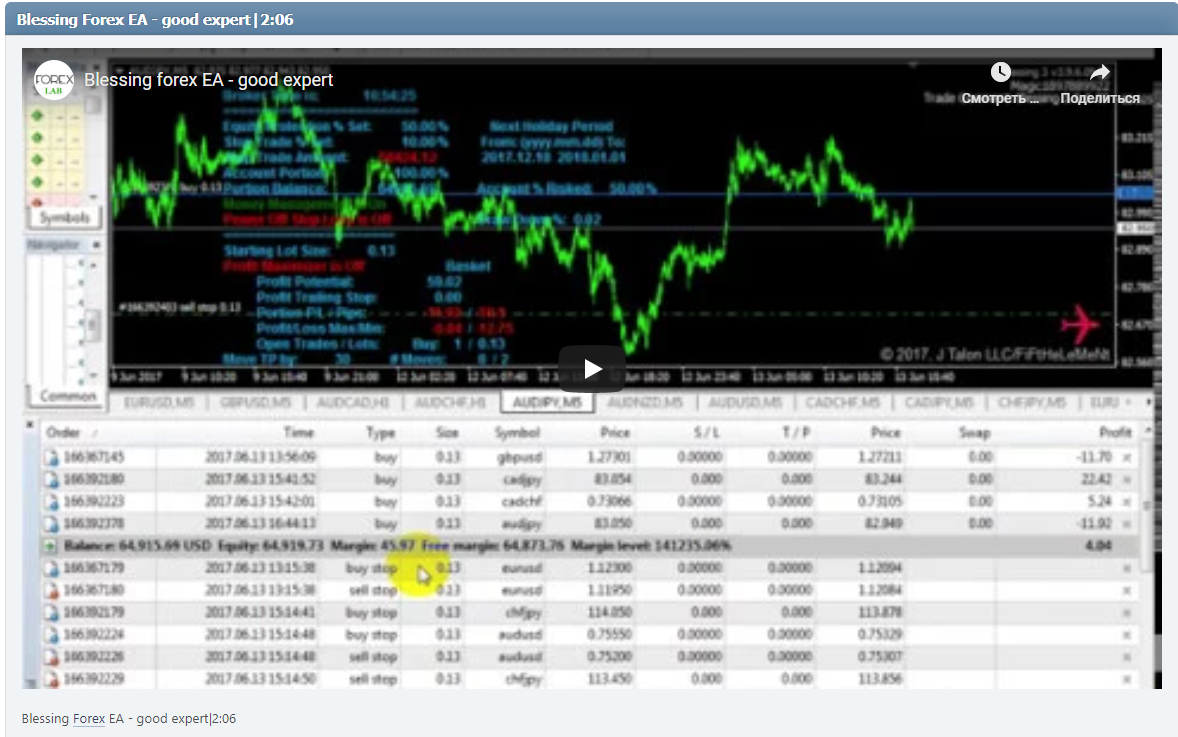Click the Symbols button

(x=63, y=217)
